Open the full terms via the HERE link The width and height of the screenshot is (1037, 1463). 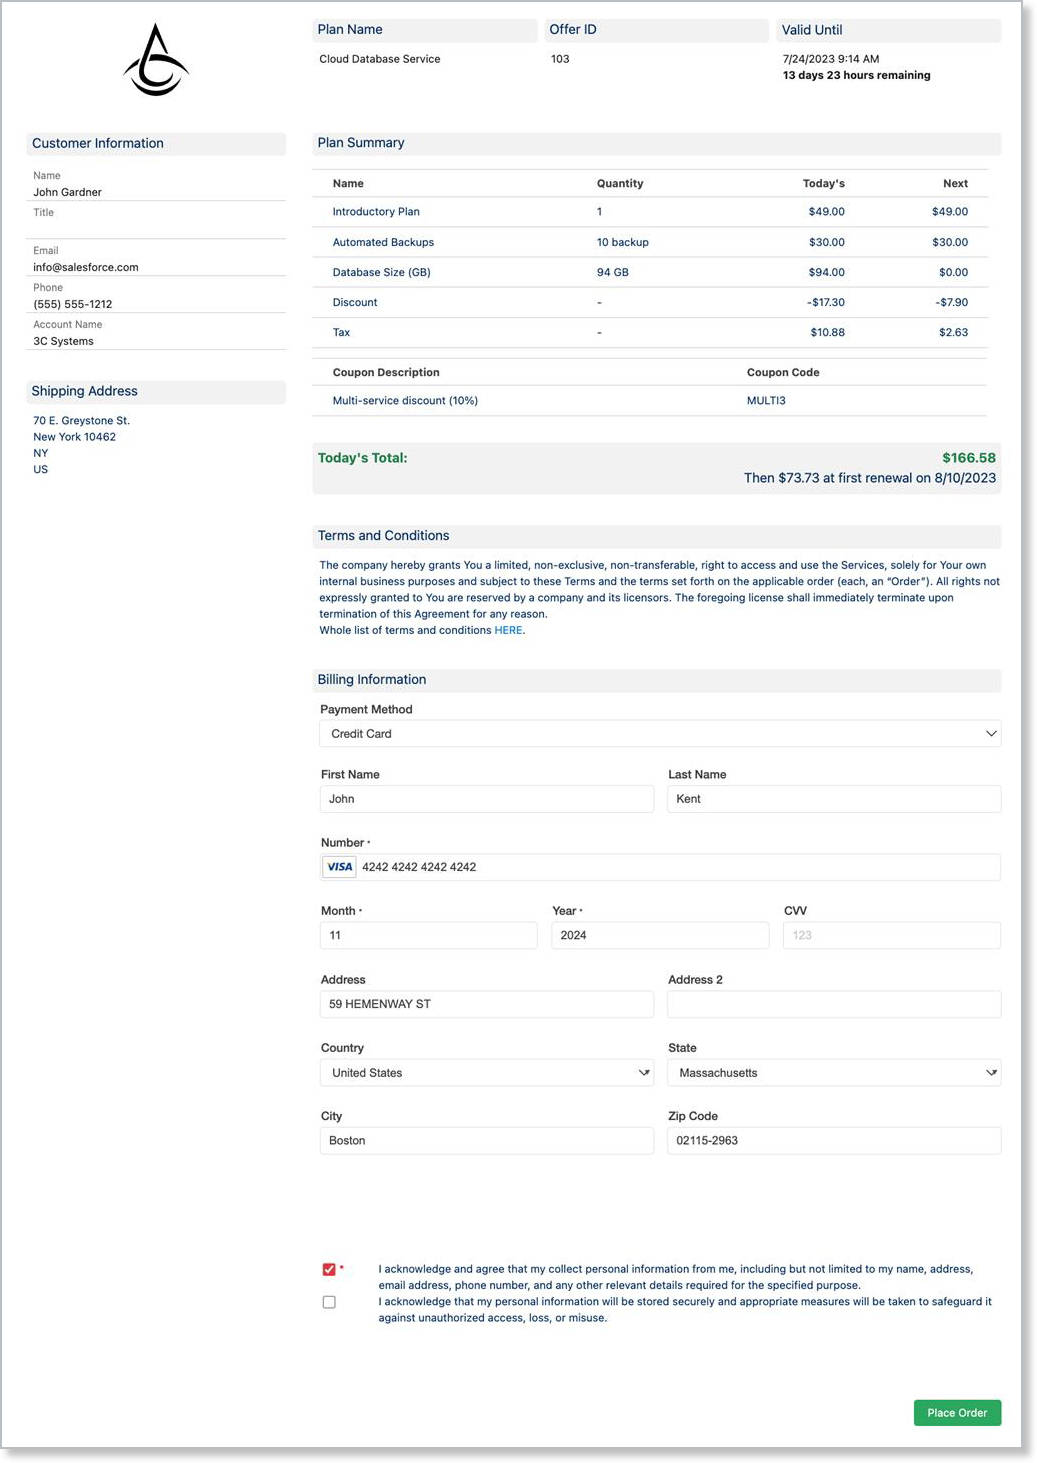click(x=508, y=630)
